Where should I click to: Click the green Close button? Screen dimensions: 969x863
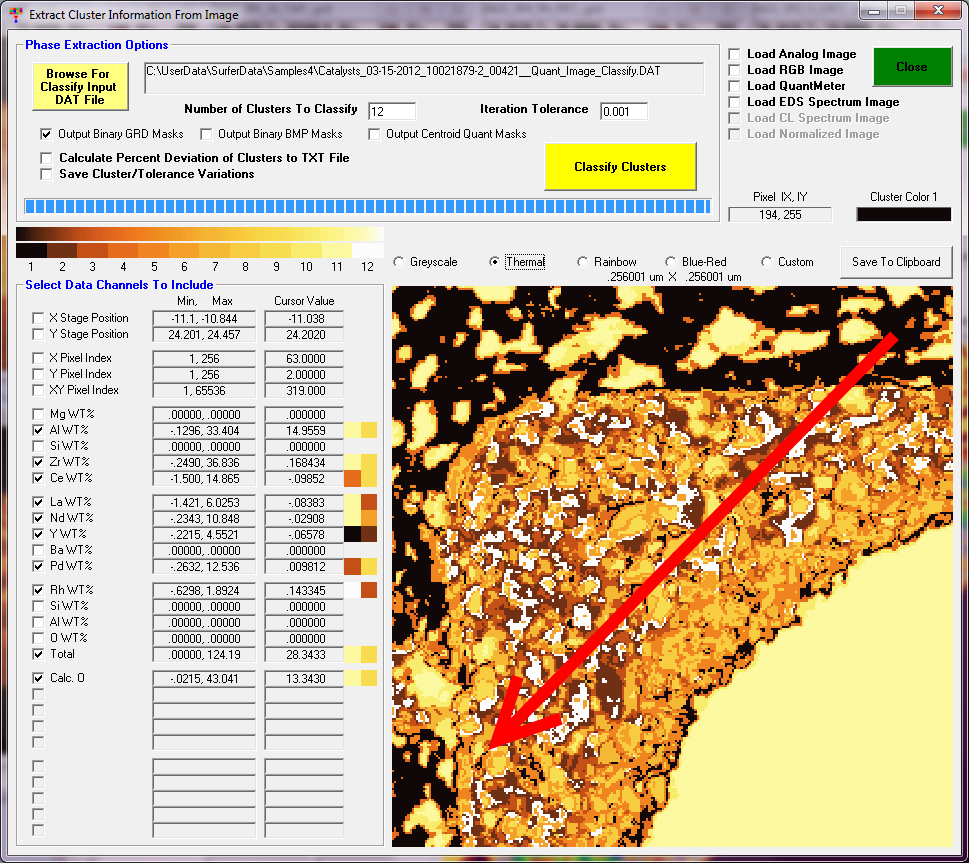(x=911, y=67)
